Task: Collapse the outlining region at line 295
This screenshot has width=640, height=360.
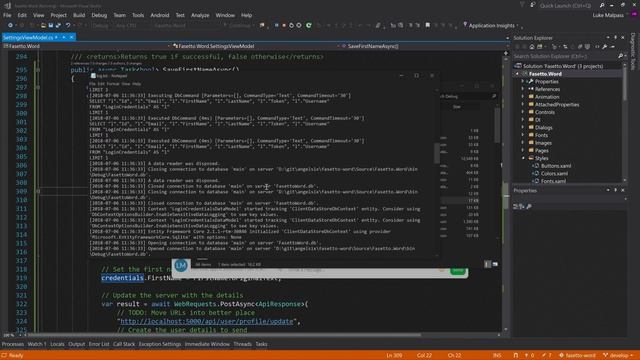Action: (38, 70)
